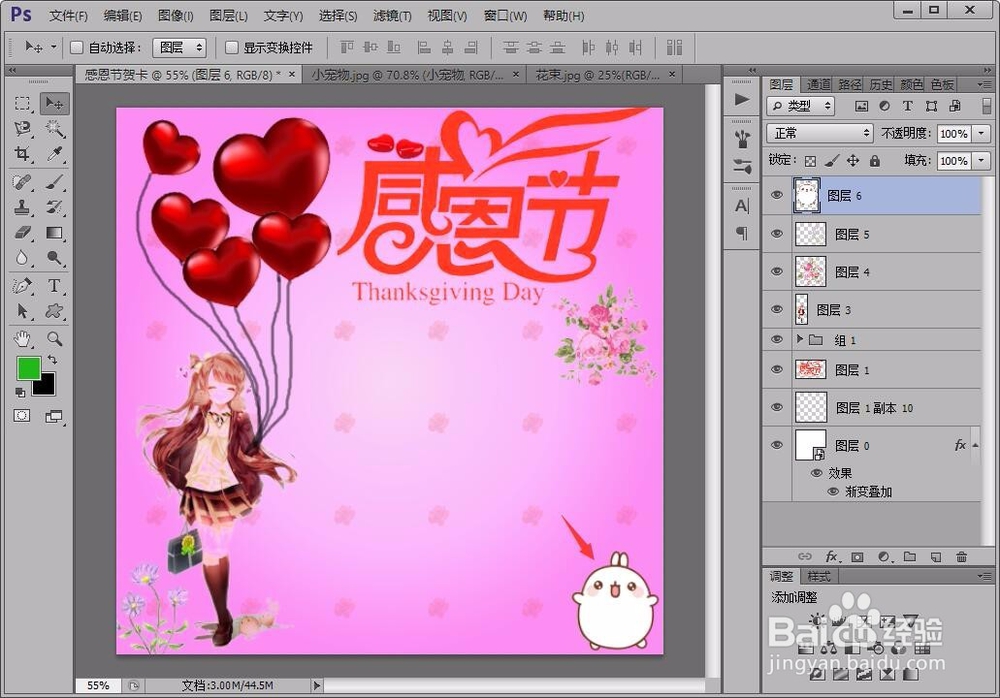Enable the 显示变换控件 checkbox
Viewport: 1000px width, 698px height.
[x=232, y=47]
